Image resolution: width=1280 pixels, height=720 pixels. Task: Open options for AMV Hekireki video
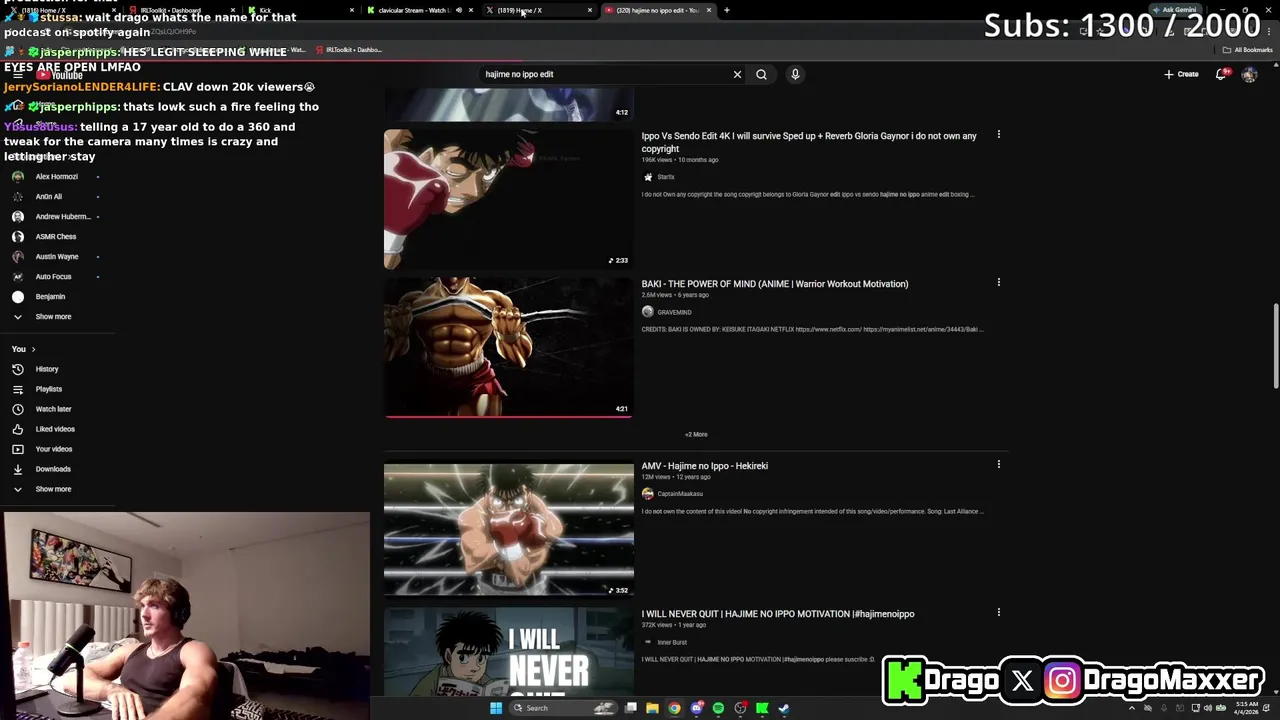[x=998, y=464]
